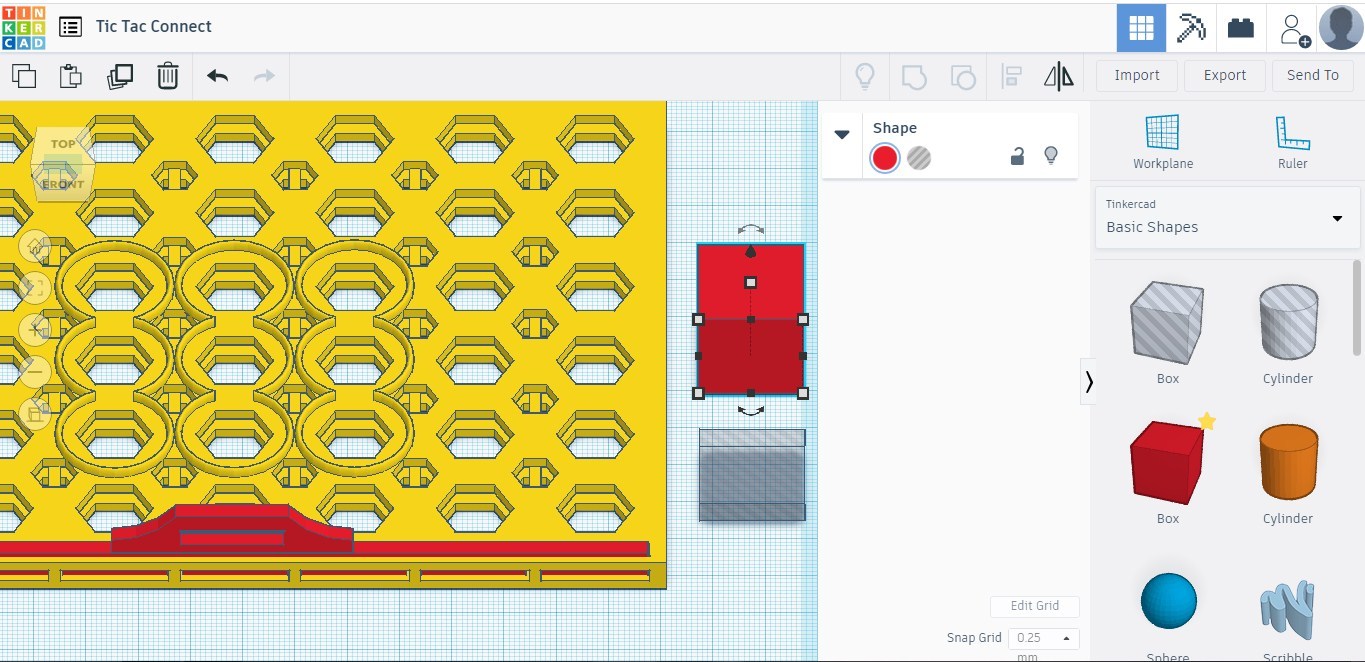
Task: Pick the red Box shape thumbnail
Action: pos(1167,463)
